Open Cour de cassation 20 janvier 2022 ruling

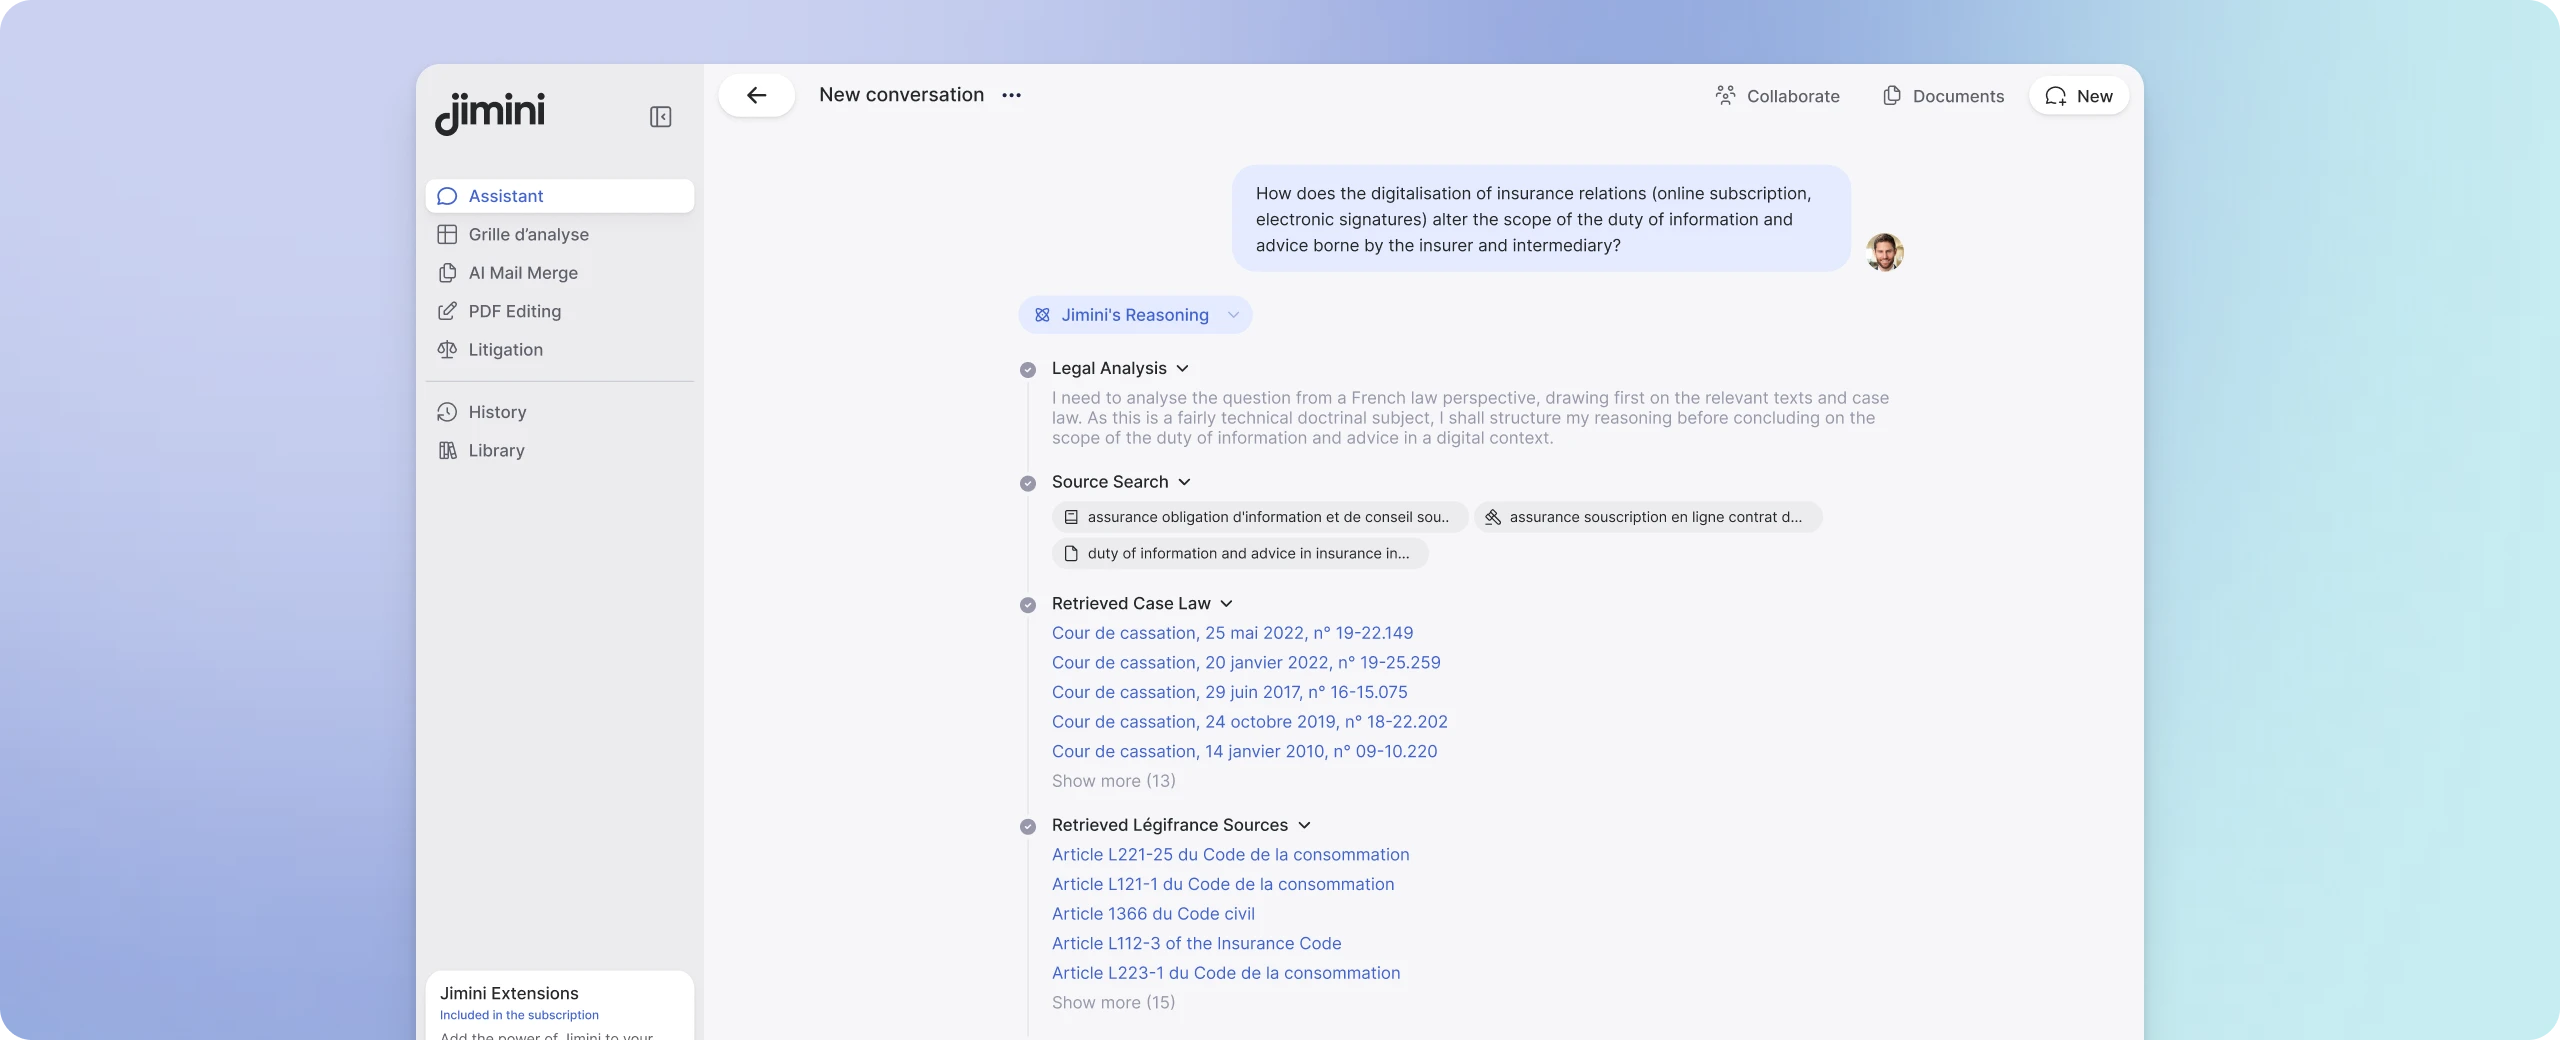(x=1246, y=663)
